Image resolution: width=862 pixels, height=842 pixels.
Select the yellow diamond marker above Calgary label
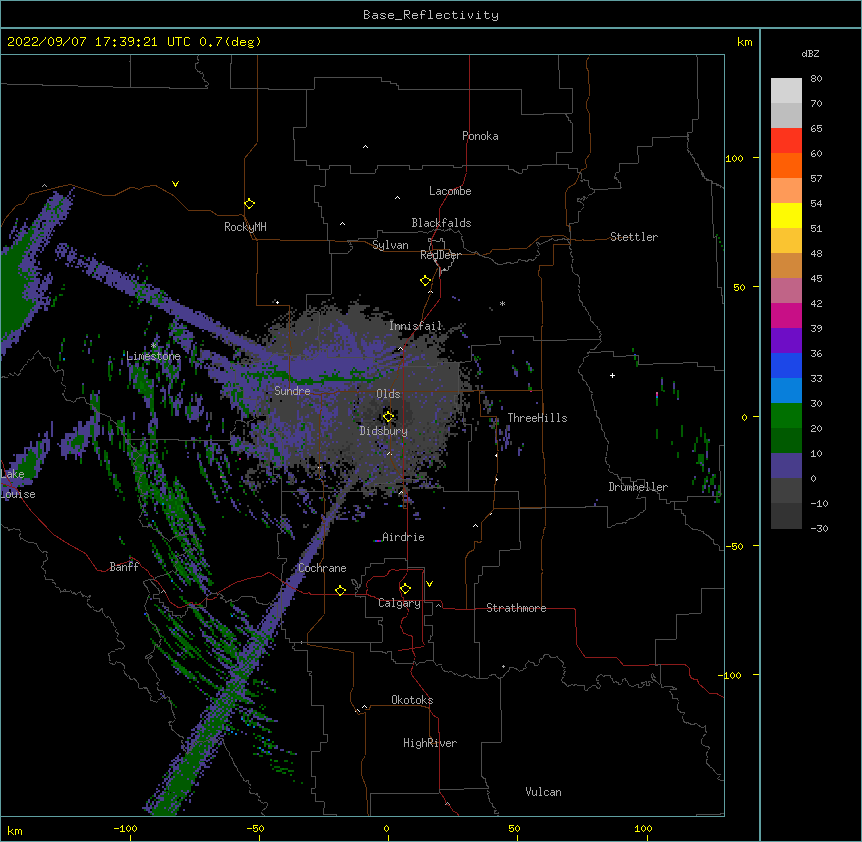point(405,589)
